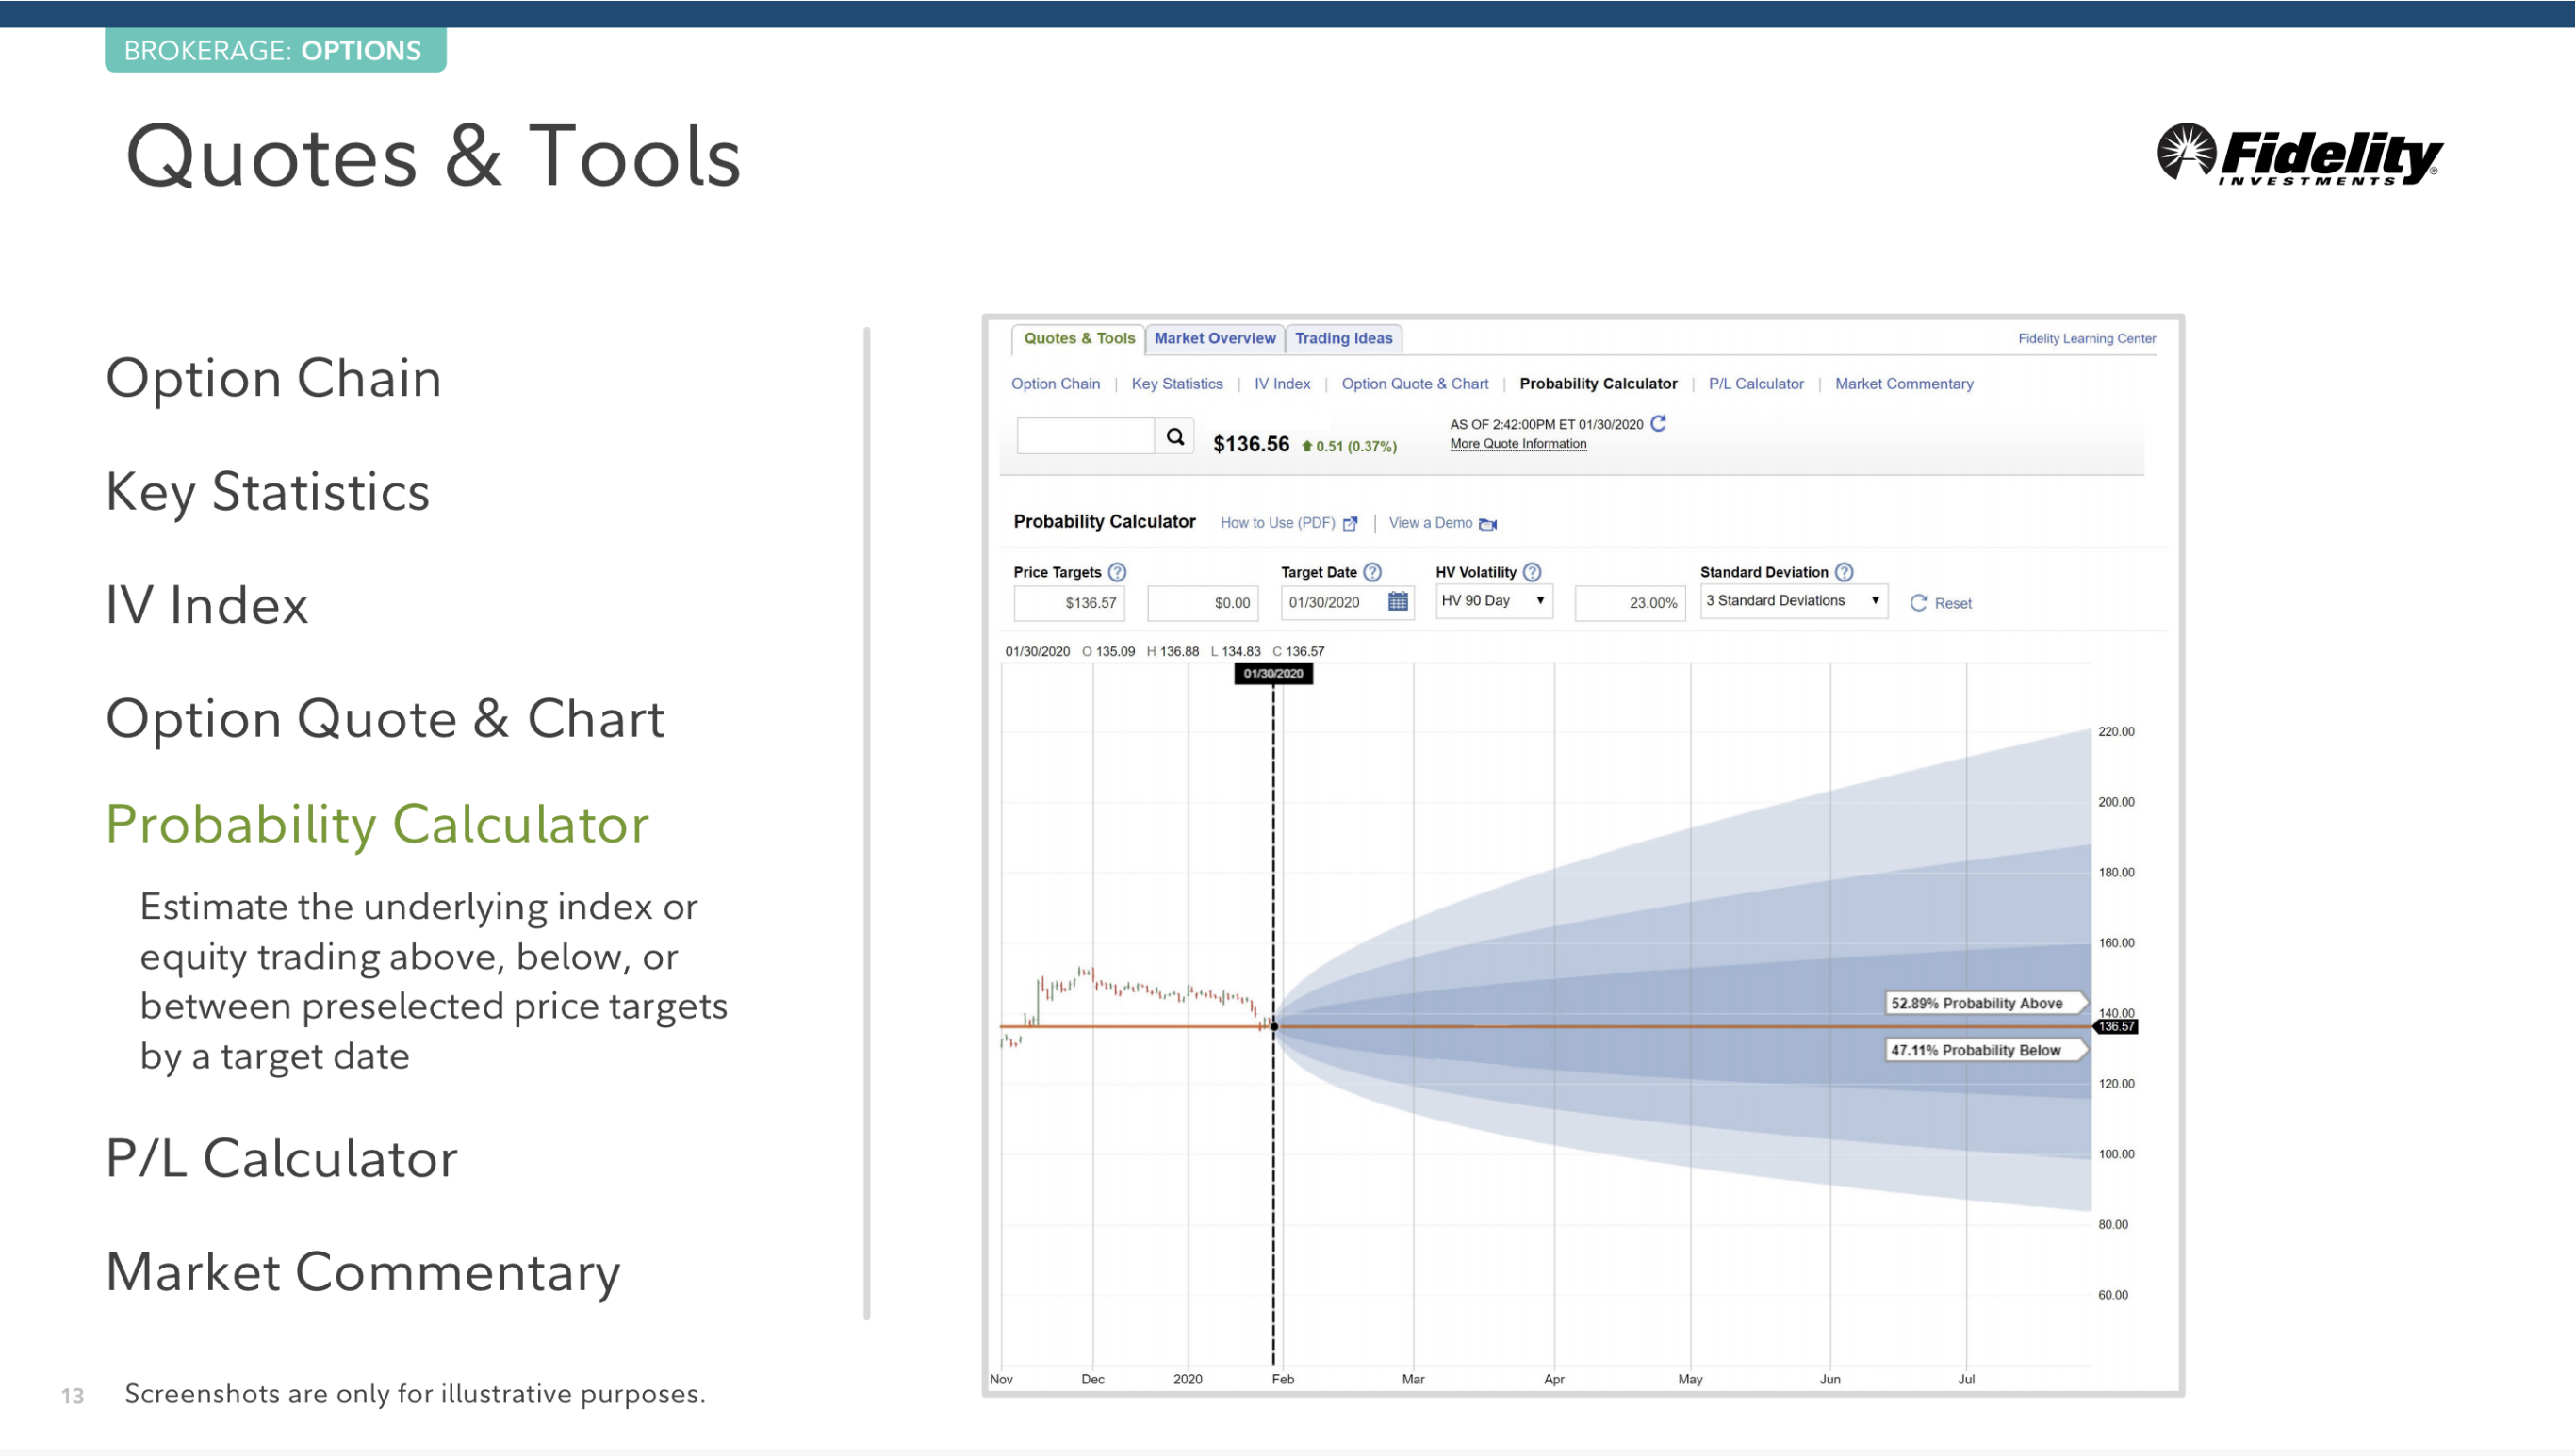Open the More Quote Information link
Image resolution: width=2575 pixels, height=1456 pixels.
1517,444
